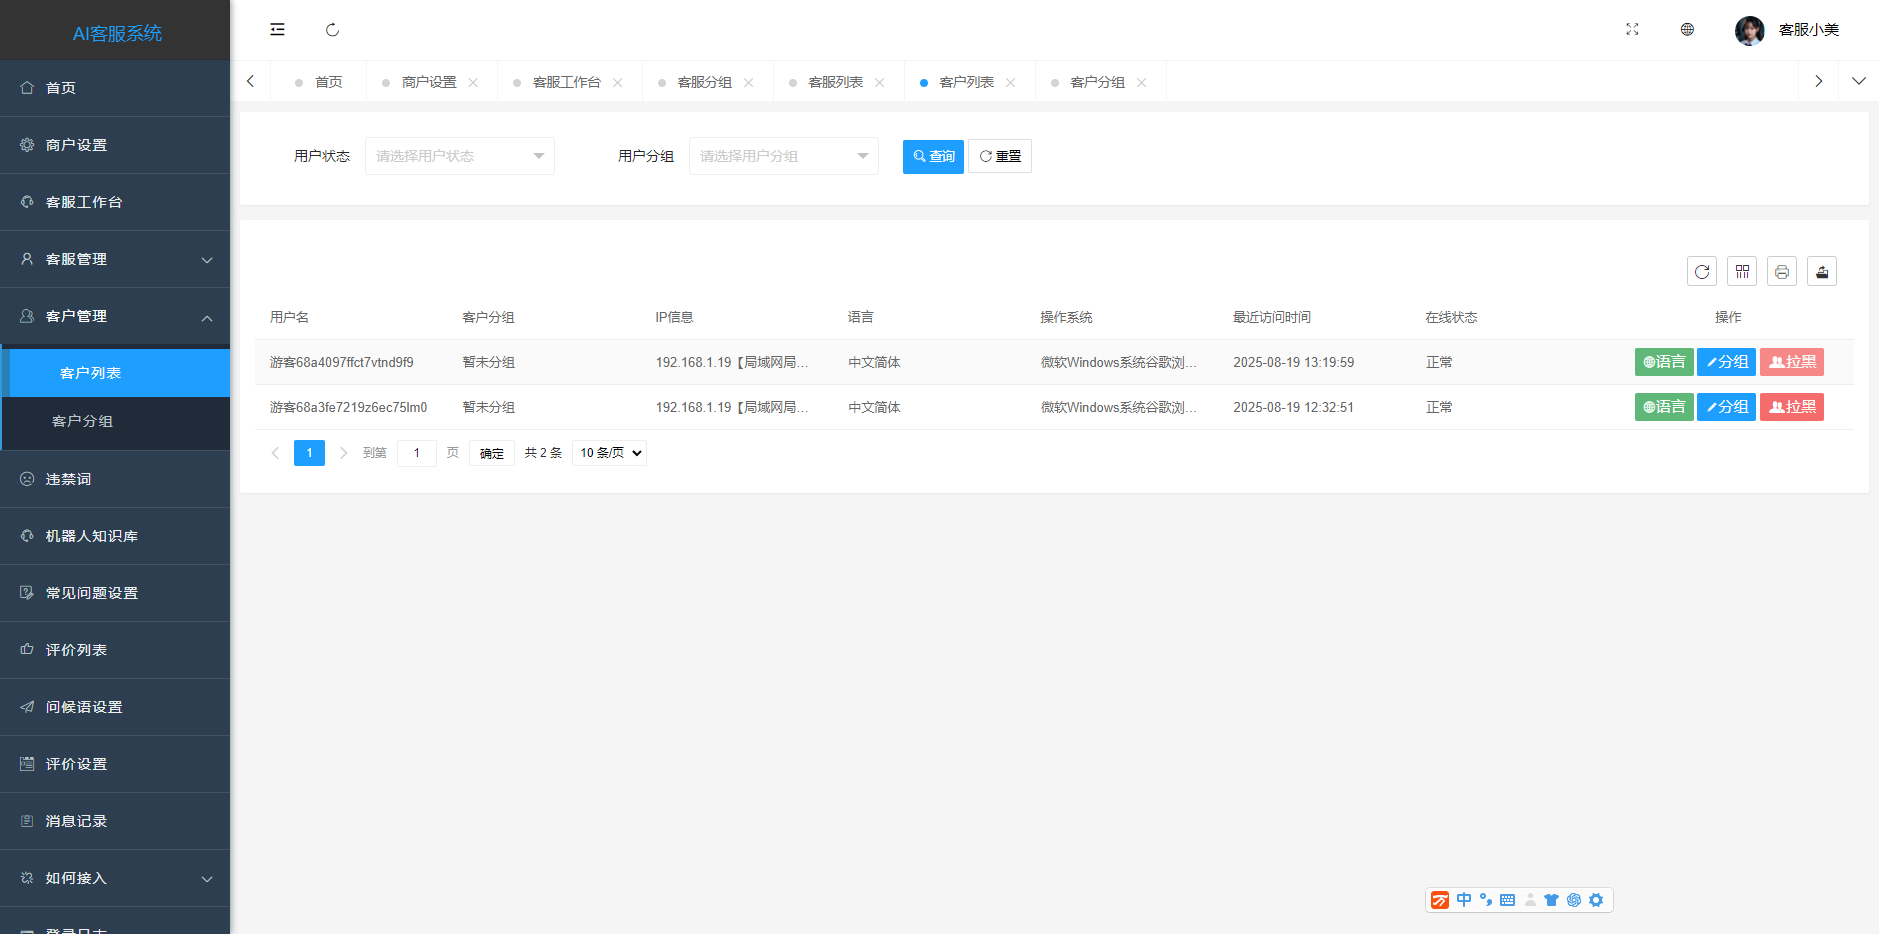Export the customer list data

[1821, 271]
